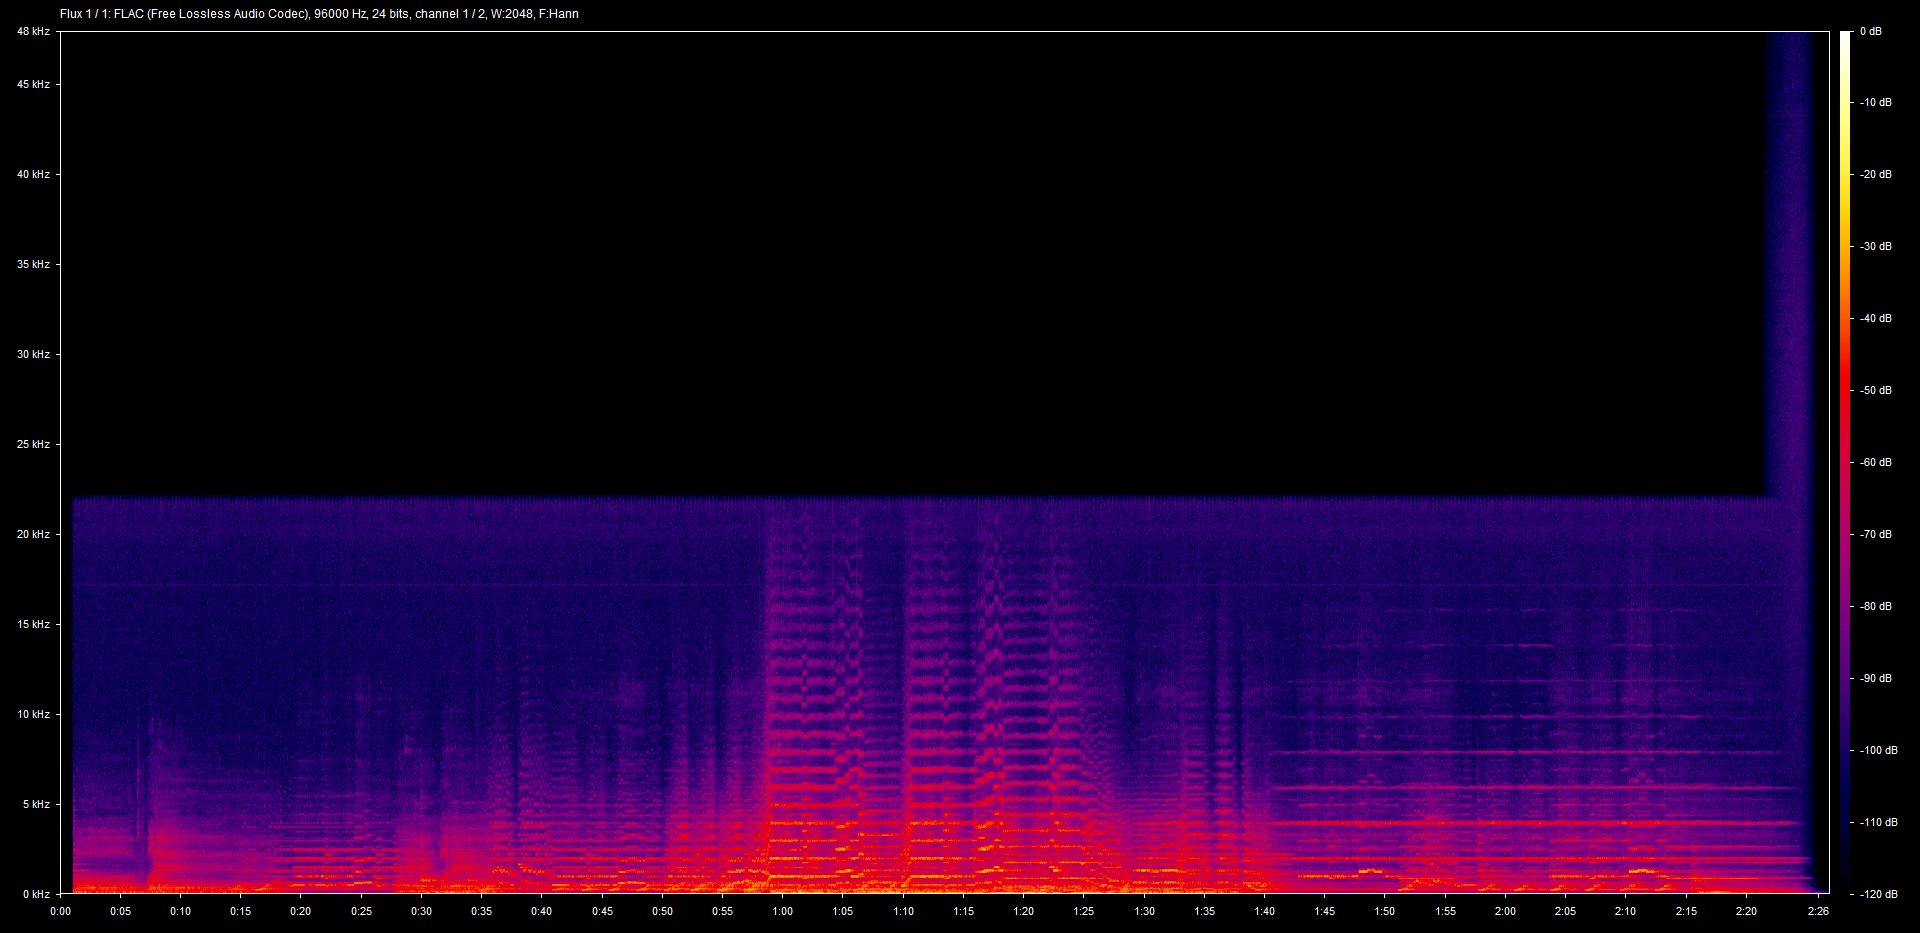Click the 1:00 time marker on the axis
This screenshot has width=1920, height=933.
tap(782, 911)
